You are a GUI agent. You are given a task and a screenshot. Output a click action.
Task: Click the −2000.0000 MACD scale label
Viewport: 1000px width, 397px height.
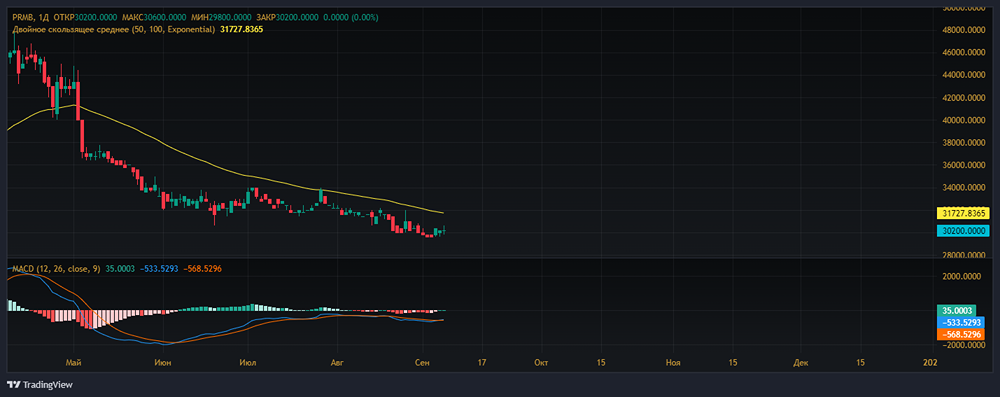963,345
